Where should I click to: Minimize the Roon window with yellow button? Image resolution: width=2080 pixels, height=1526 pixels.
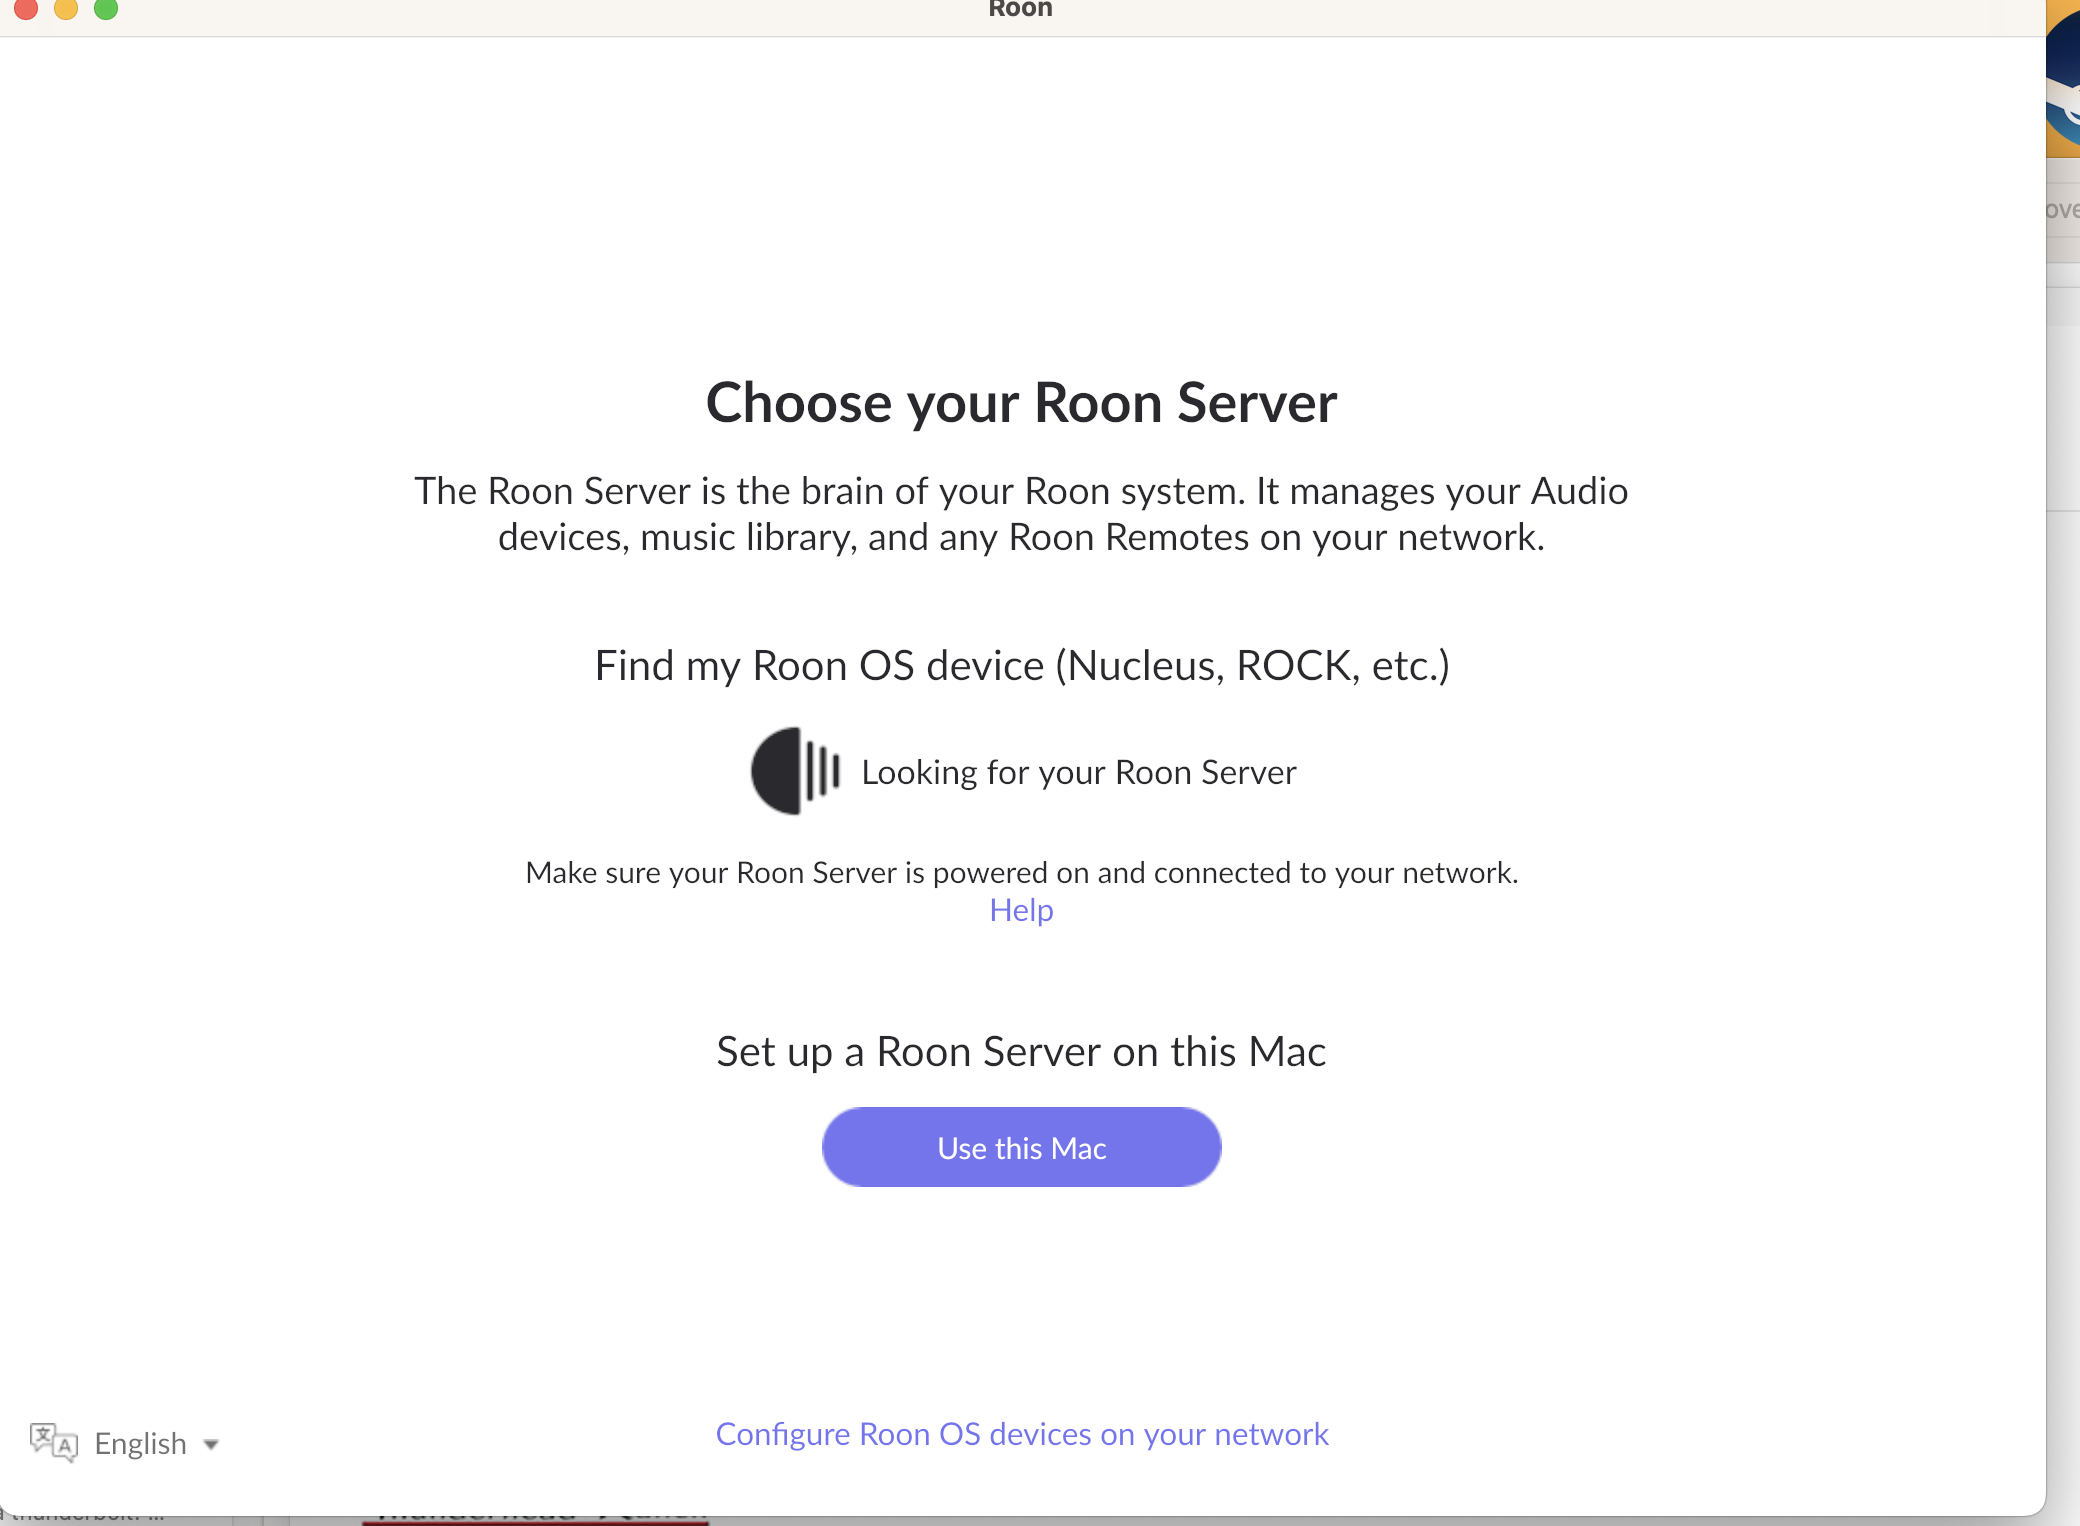click(66, 8)
